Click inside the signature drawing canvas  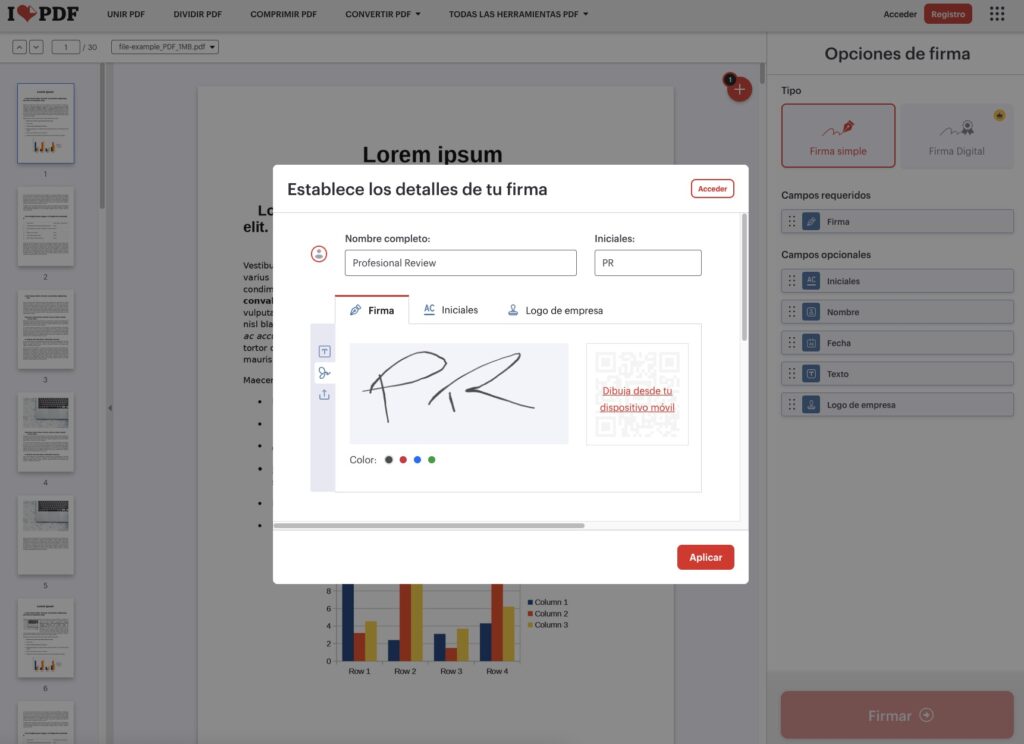458,393
